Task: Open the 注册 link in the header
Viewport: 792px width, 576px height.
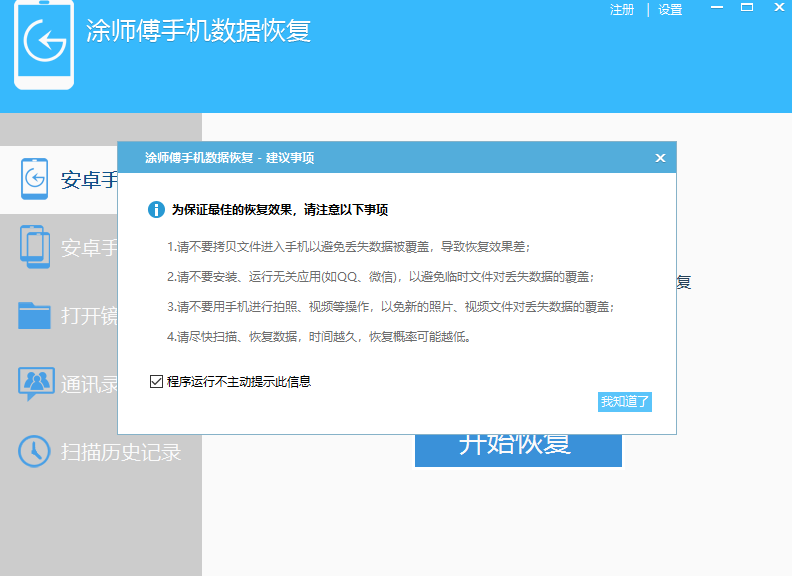Action: click(622, 10)
